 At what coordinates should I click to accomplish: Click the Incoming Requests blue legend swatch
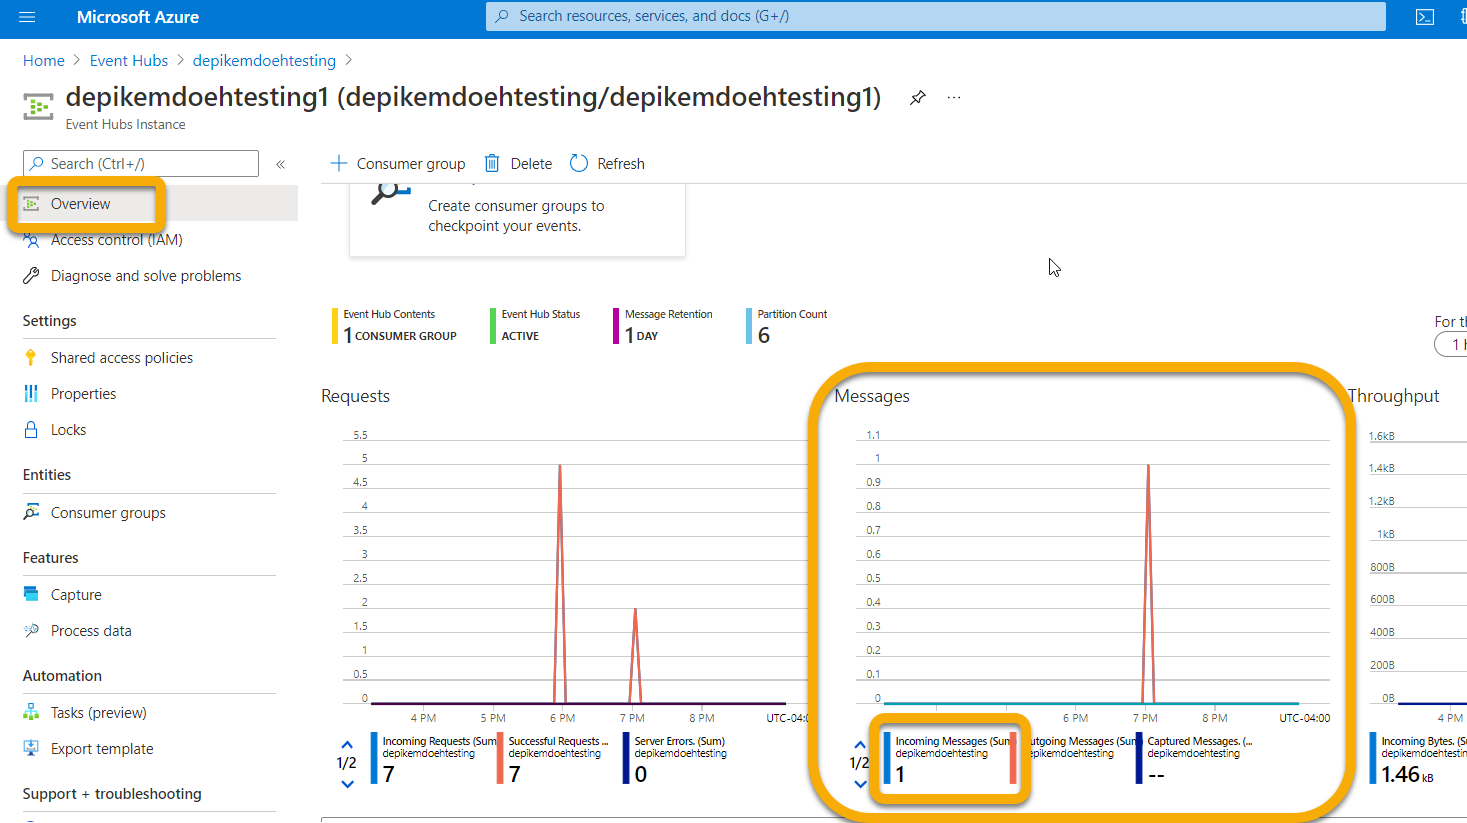[374, 759]
